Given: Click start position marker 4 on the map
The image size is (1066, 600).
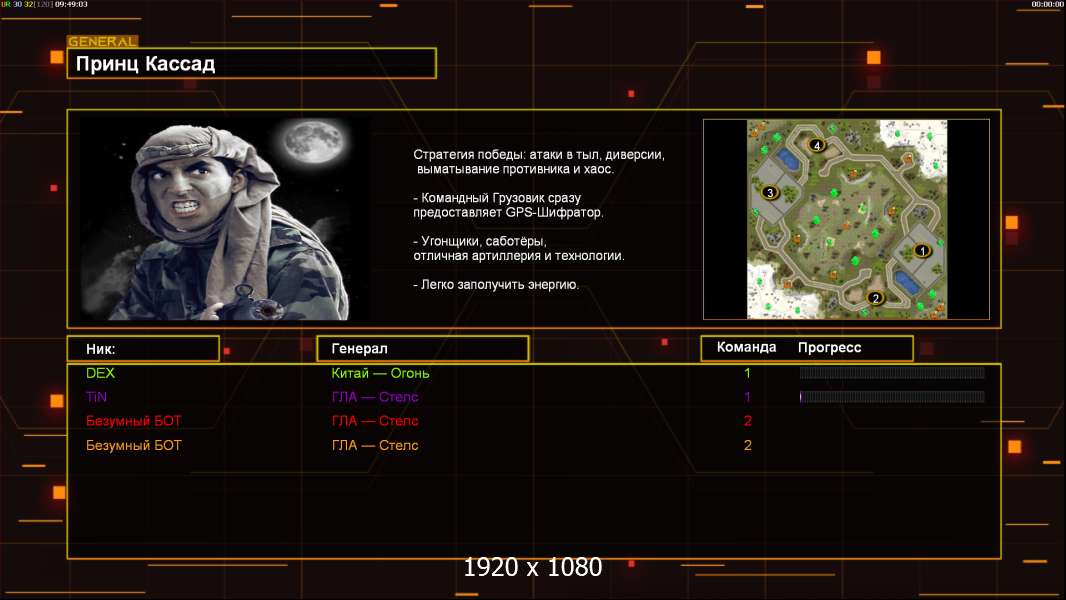Looking at the screenshot, I should (817, 145).
